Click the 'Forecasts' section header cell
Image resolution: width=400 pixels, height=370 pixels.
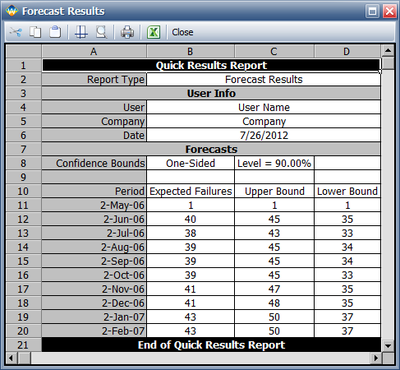coord(211,149)
